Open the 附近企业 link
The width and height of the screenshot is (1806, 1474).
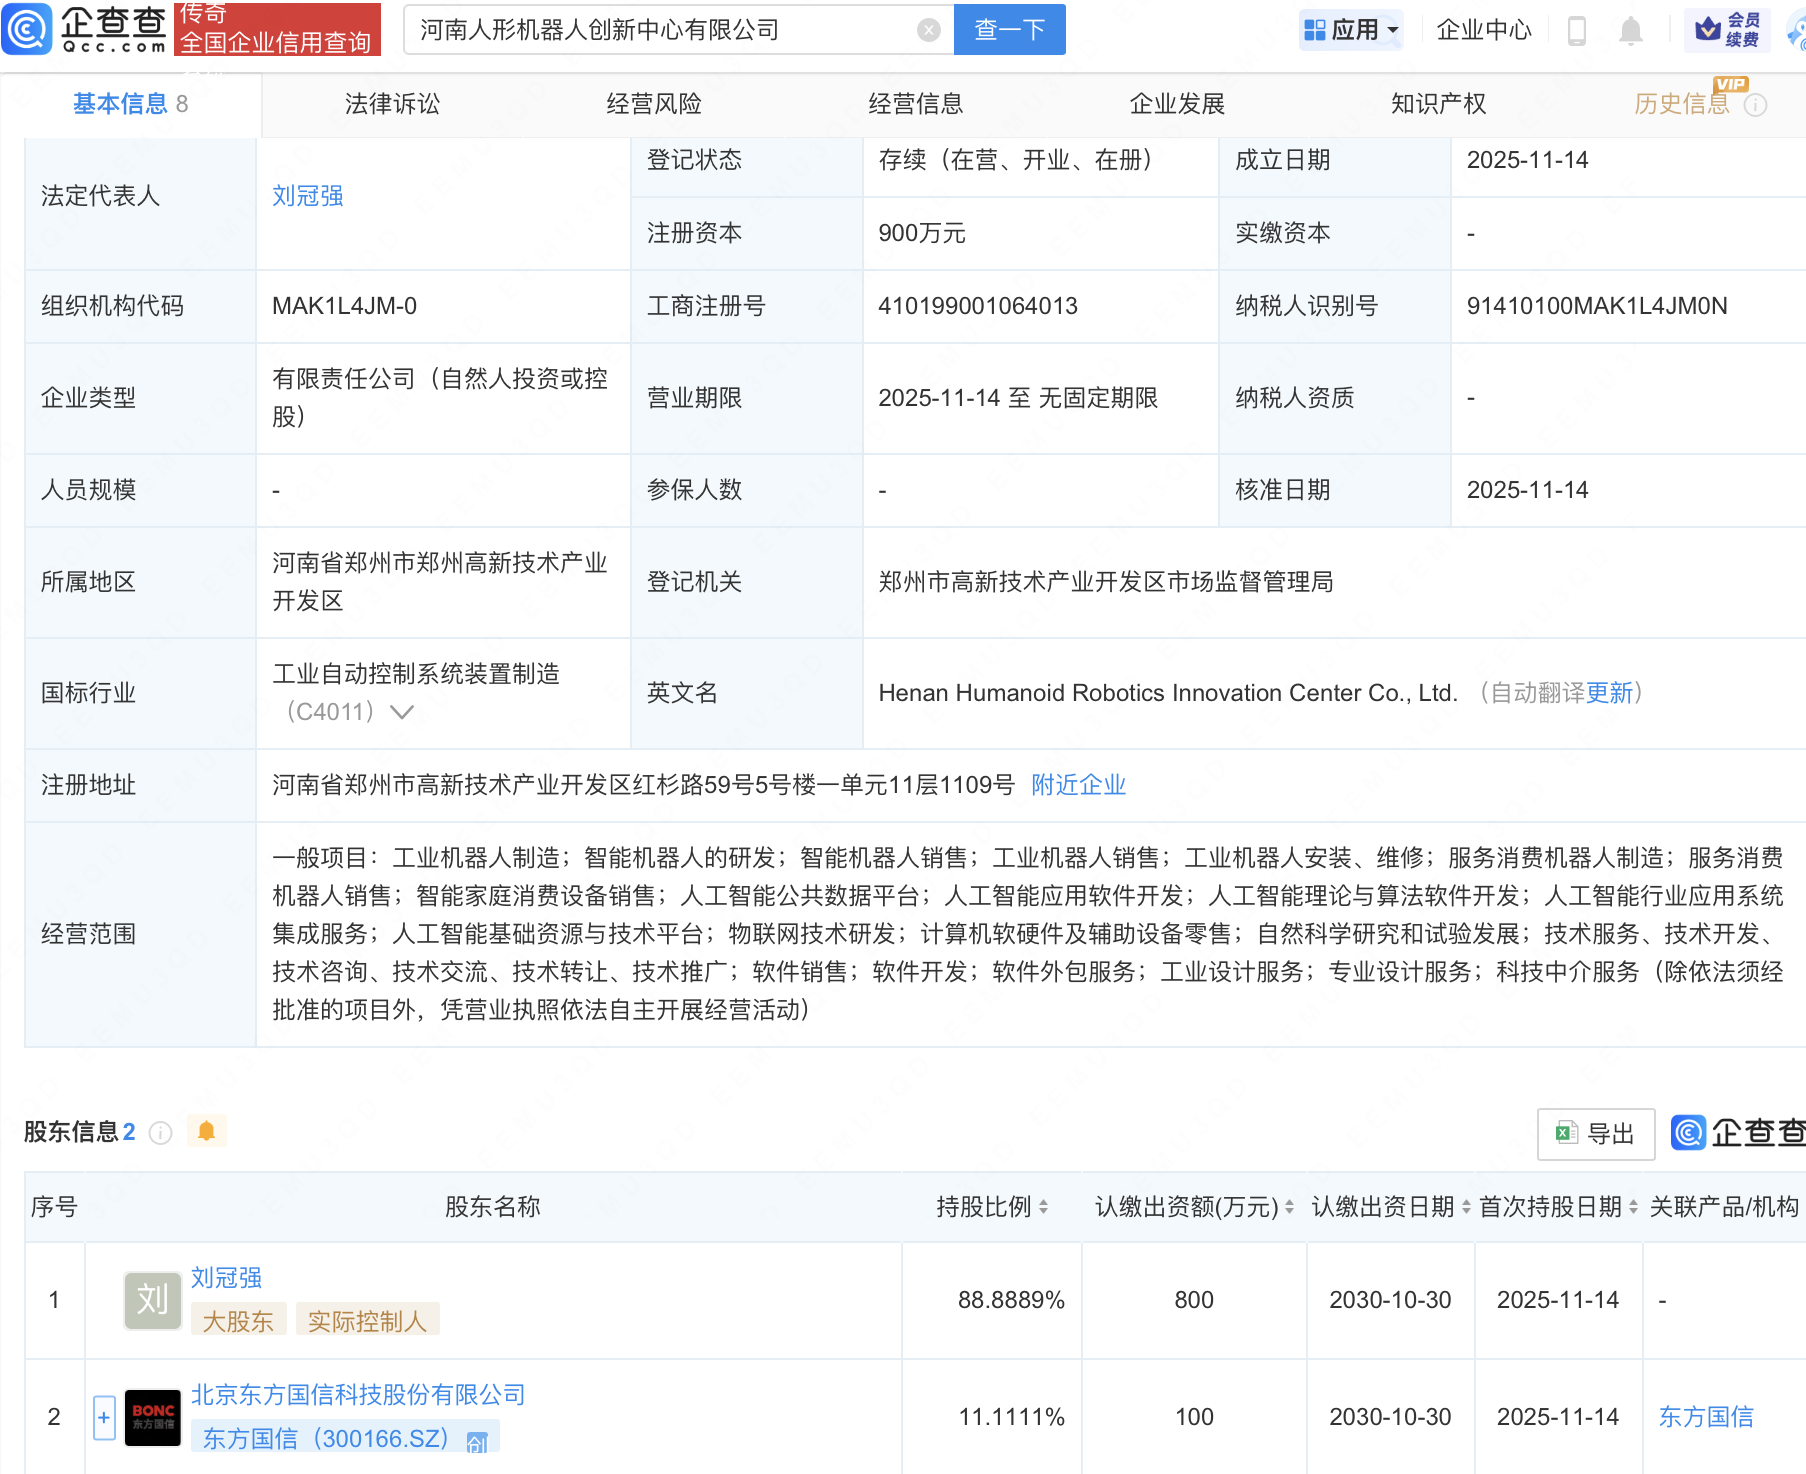coord(1078,785)
